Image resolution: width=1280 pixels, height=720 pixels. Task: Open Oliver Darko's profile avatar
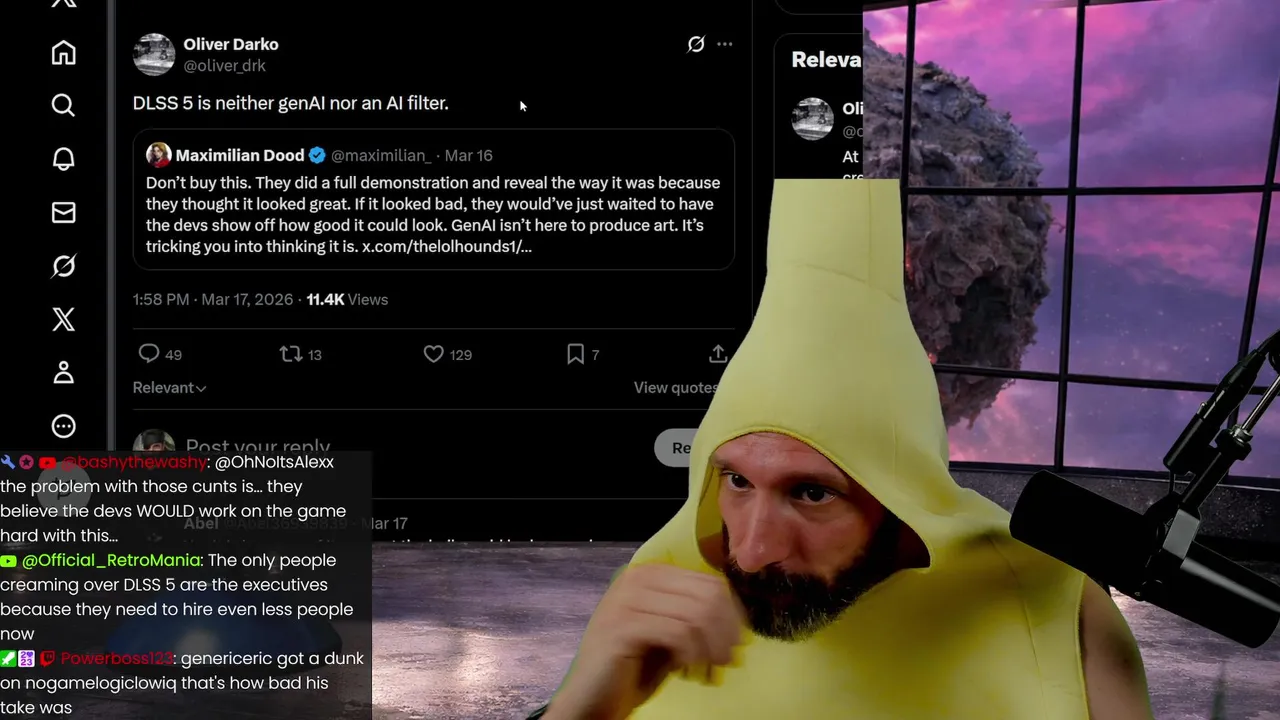[x=154, y=54]
